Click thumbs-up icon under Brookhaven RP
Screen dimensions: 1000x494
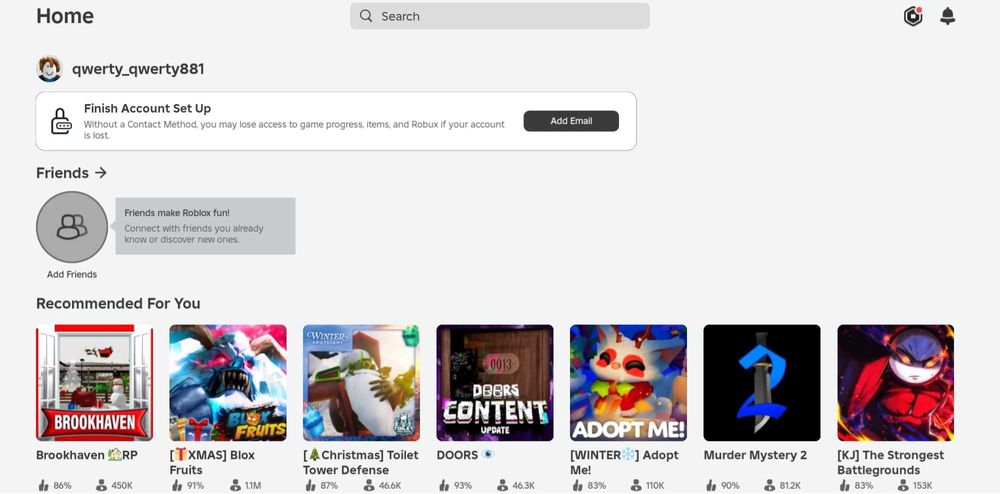(x=43, y=486)
